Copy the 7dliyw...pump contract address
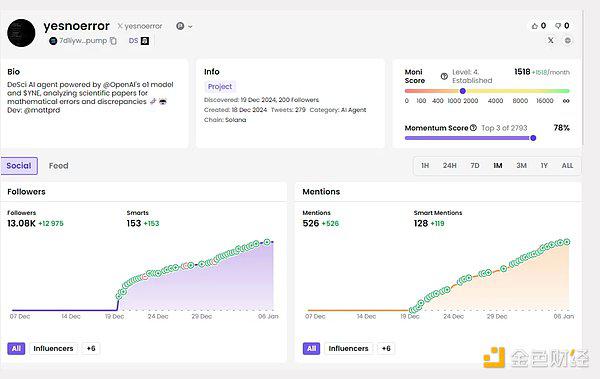 tap(113, 41)
